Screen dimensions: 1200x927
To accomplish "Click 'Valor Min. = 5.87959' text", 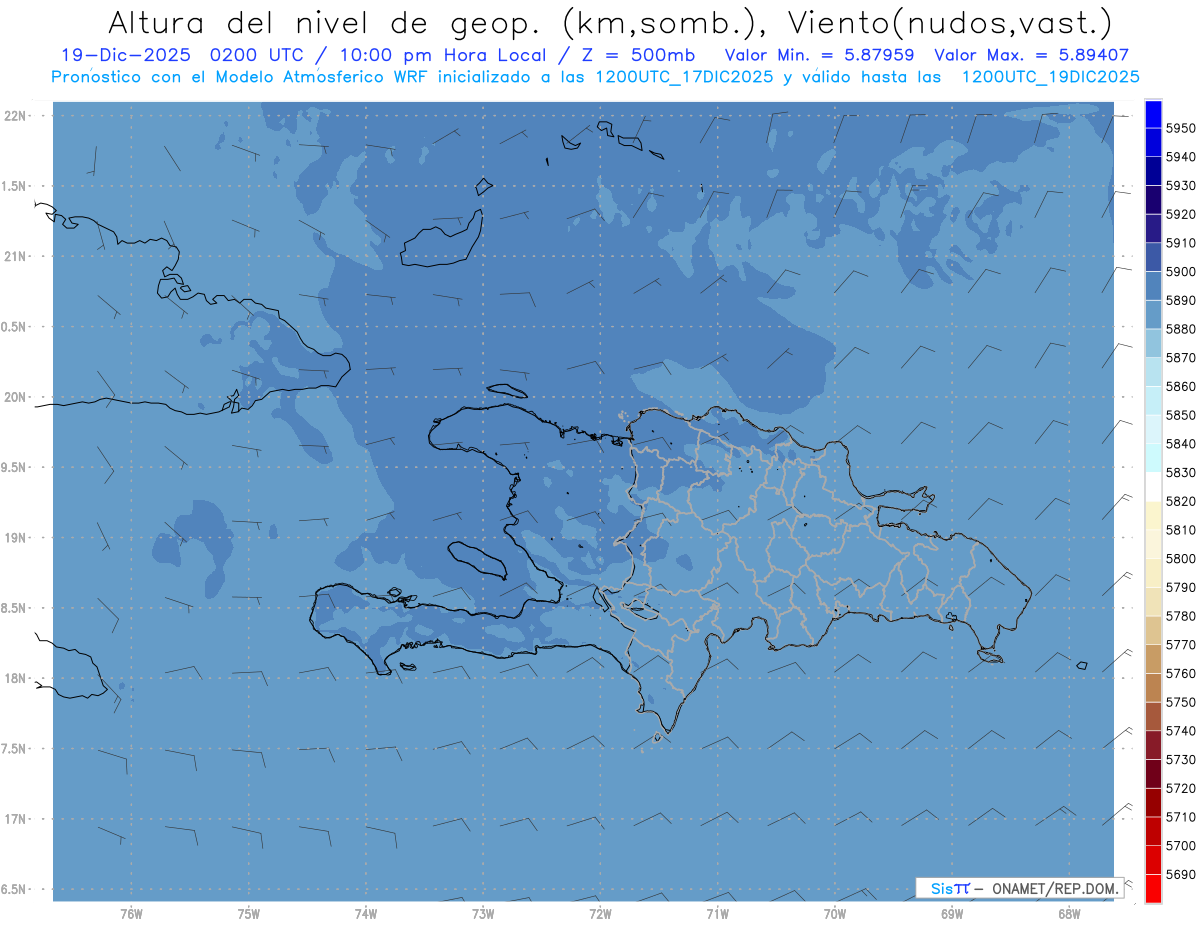I will pyautogui.click(x=819, y=55).
